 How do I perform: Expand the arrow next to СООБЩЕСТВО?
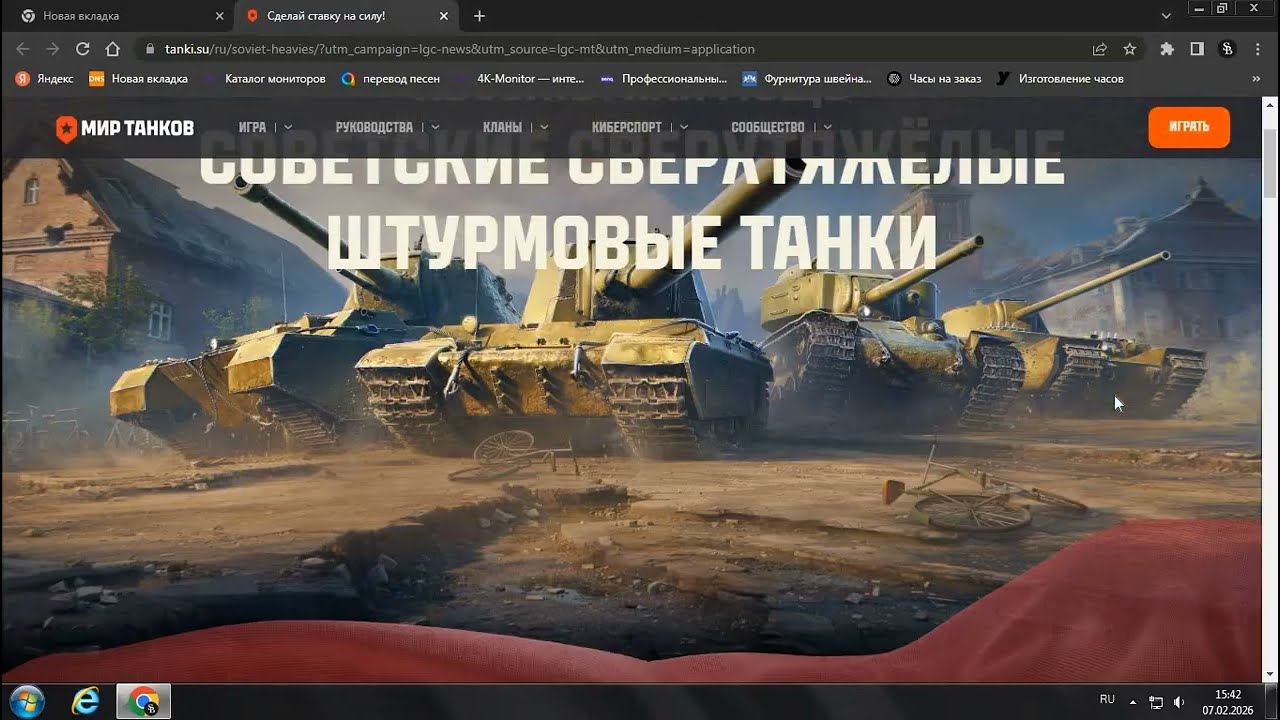827,127
